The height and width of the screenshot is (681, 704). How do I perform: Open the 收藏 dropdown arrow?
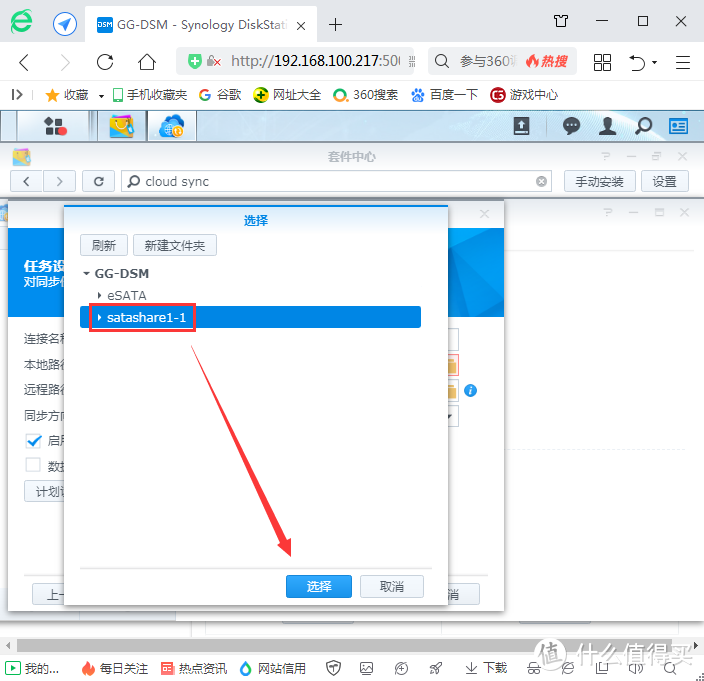click(101, 96)
